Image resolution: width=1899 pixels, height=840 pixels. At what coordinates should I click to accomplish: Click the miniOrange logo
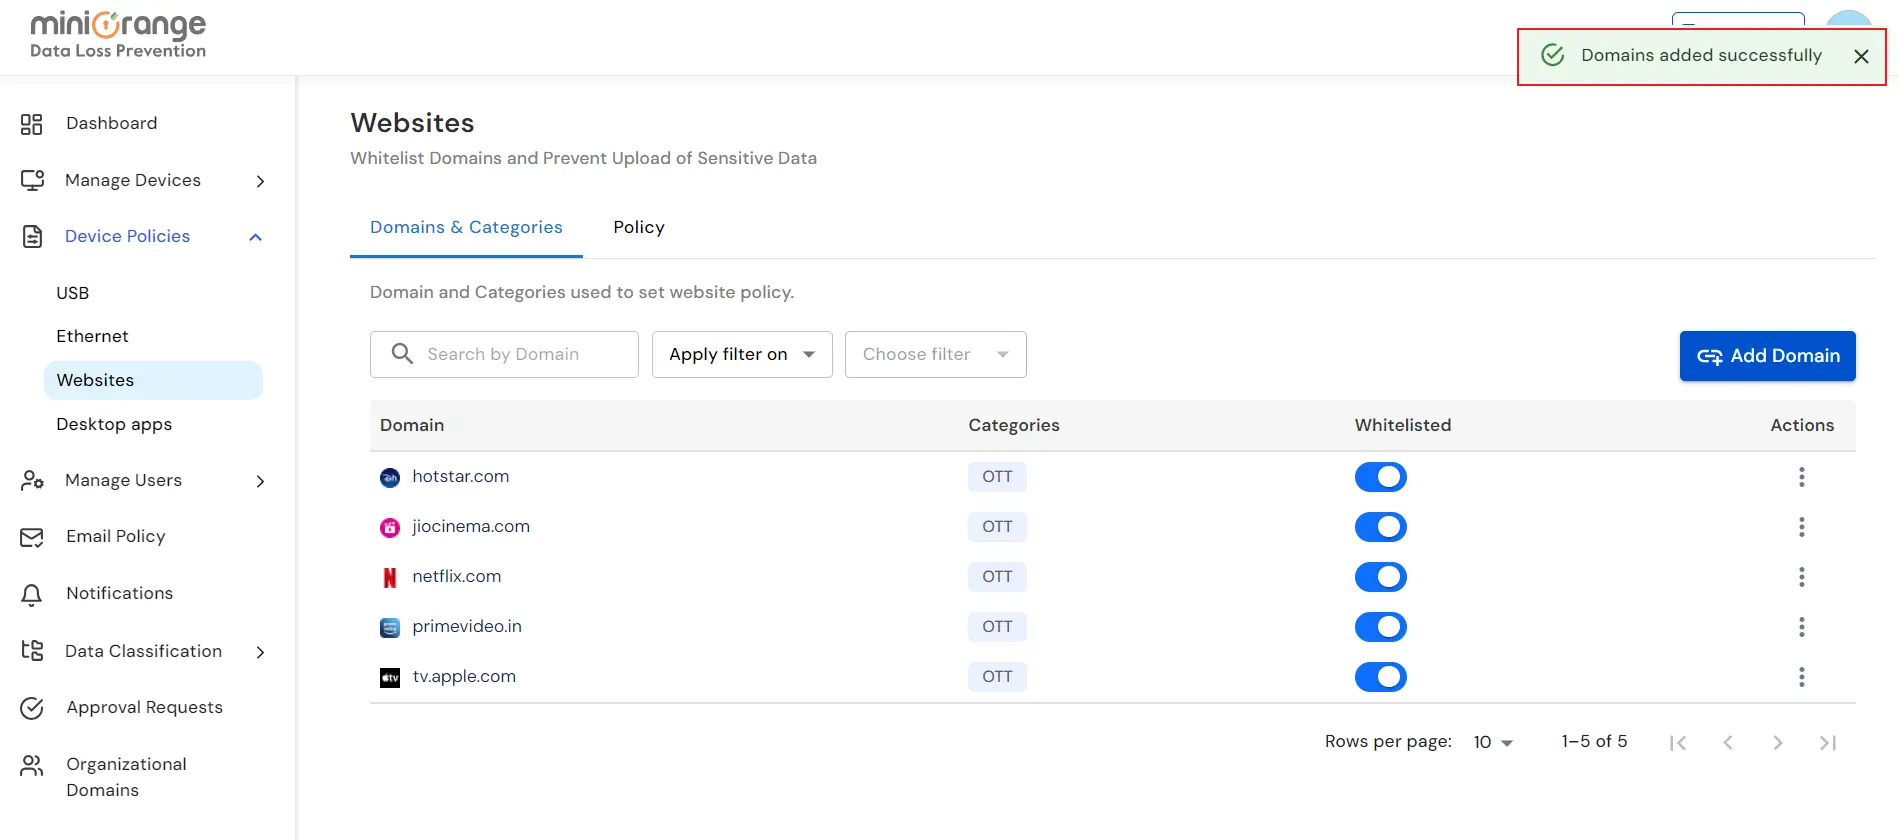(x=118, y=35)
